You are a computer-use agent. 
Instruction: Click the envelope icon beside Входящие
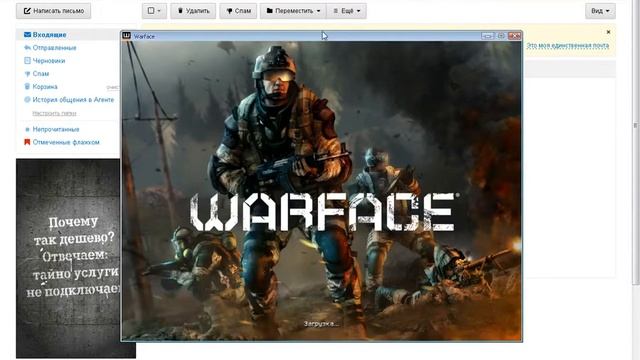[27, 35]
